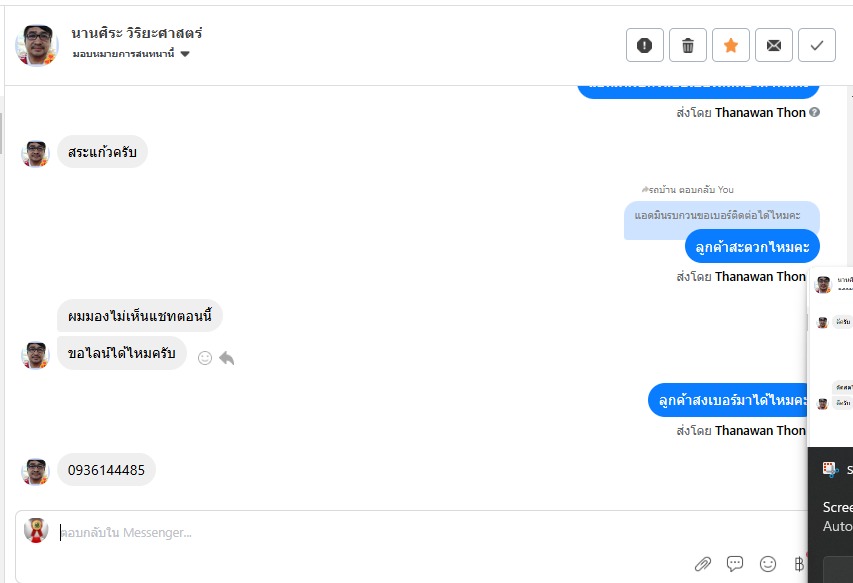Attach a file using the paperclip icon
853x583 pixels.
click(703, 564)
